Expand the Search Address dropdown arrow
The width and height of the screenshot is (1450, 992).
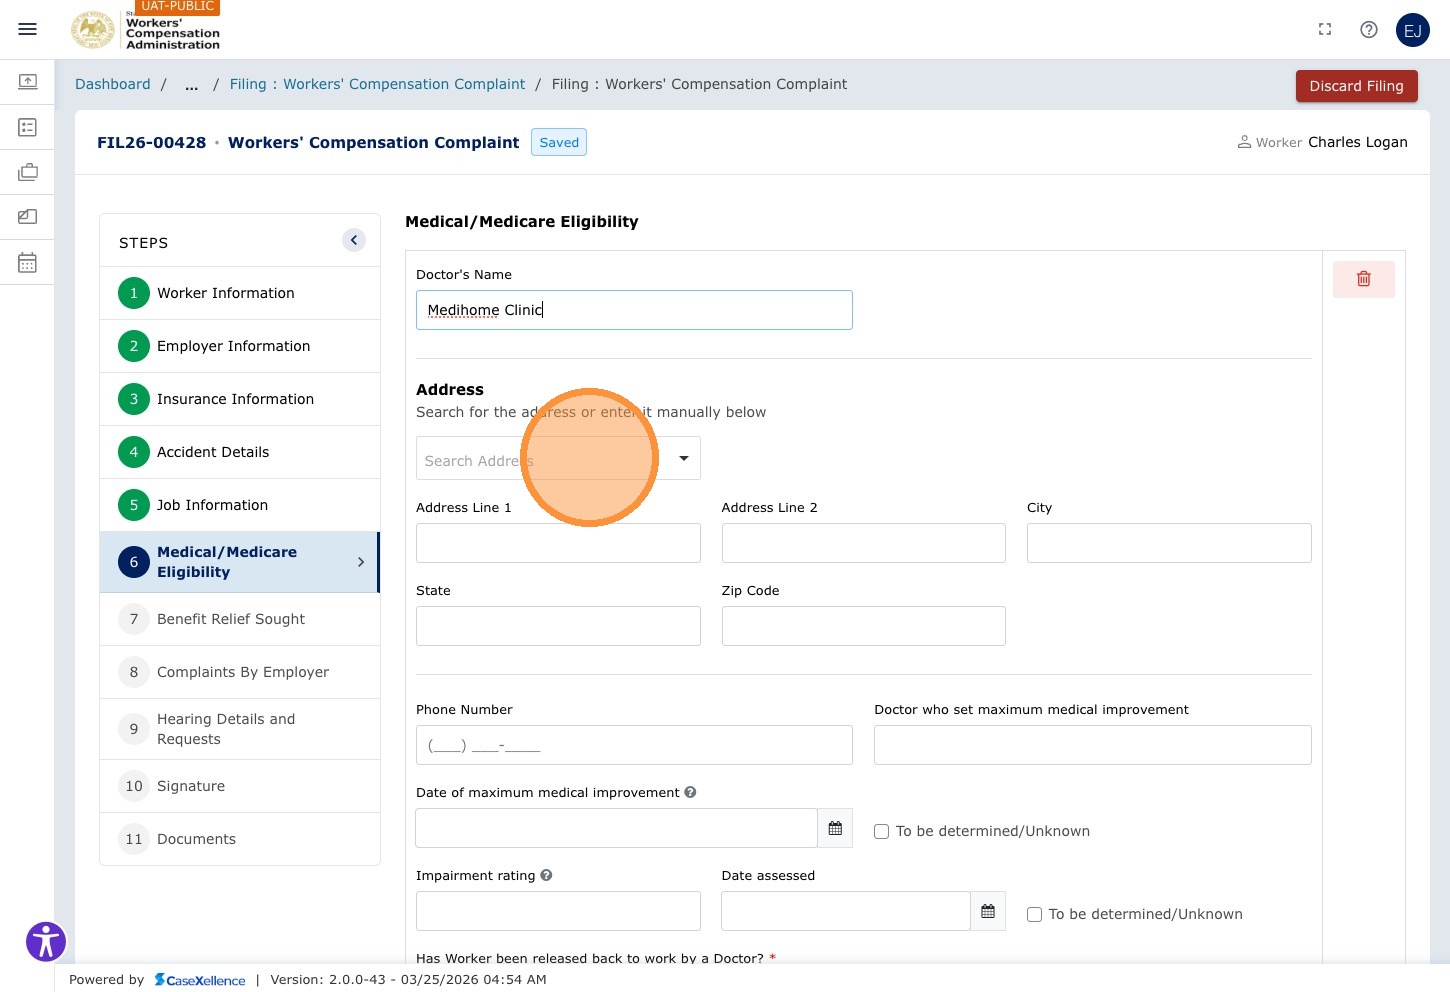[684, 458]
